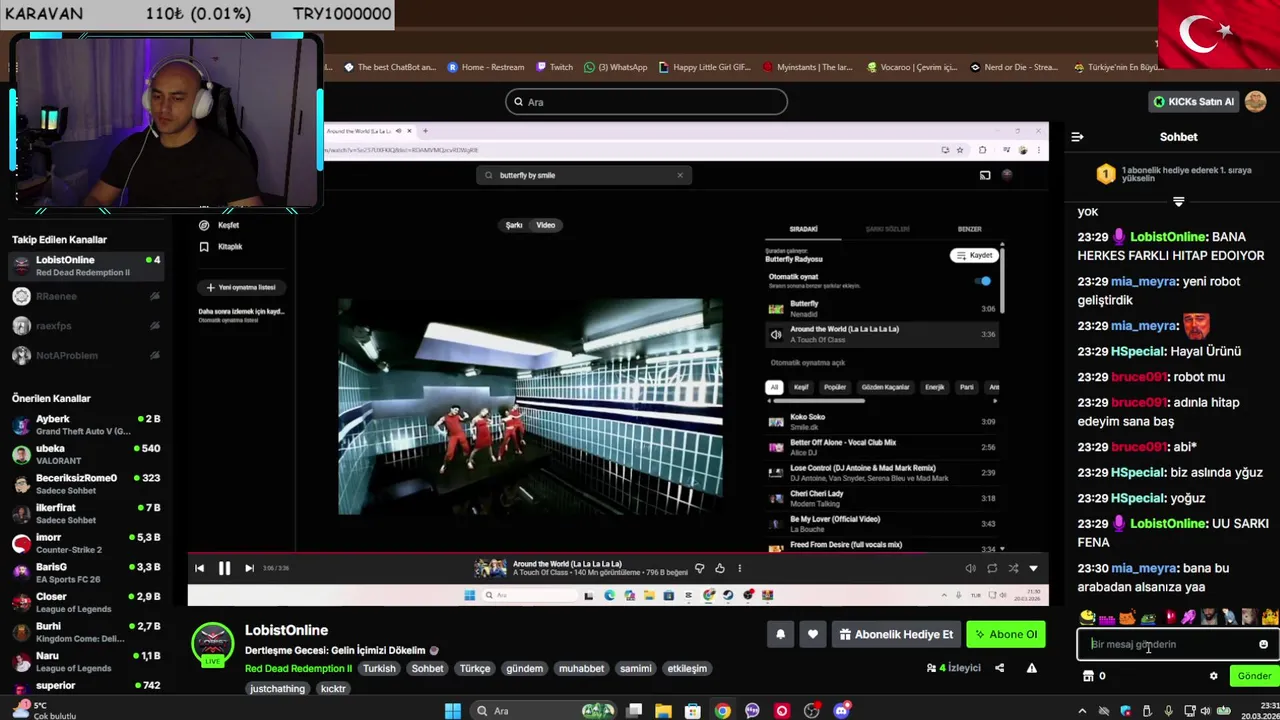Open recommended channel BarisG

[x=85, y=572]
